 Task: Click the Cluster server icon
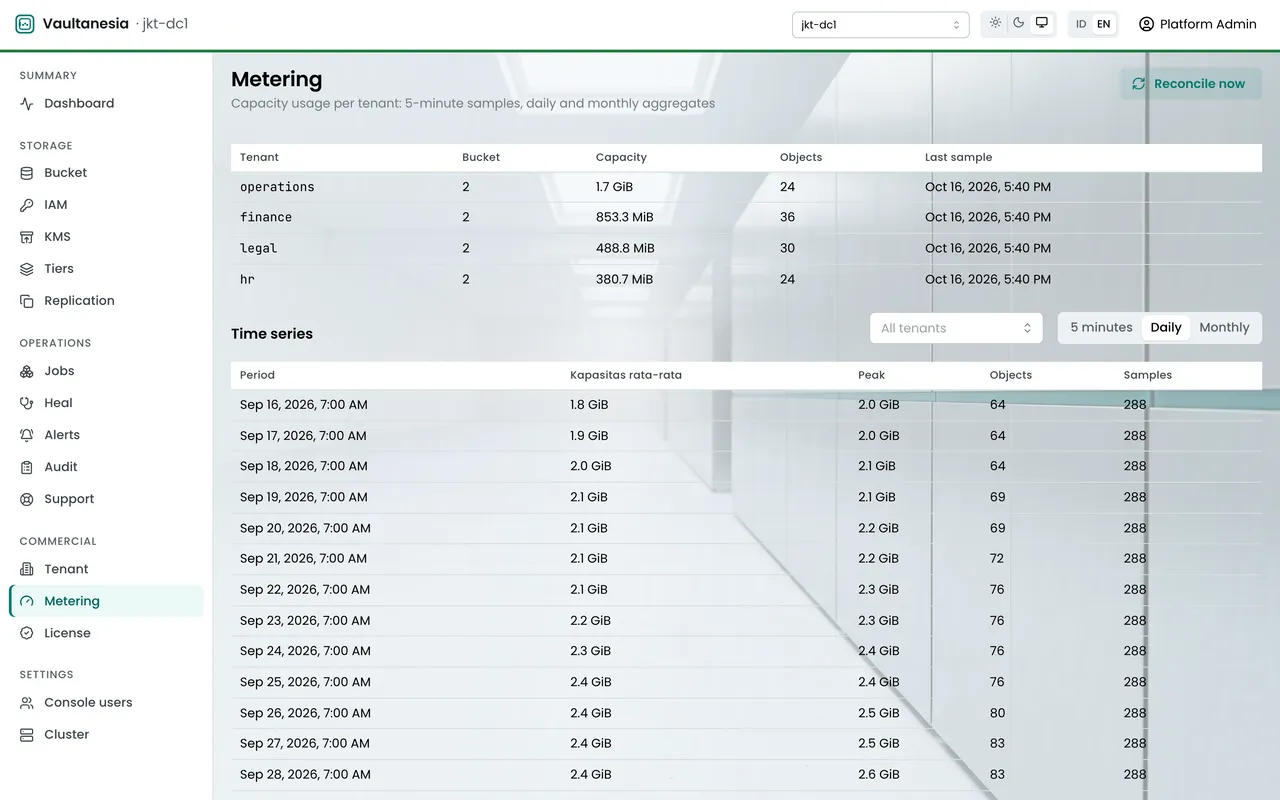pos(27,735)
